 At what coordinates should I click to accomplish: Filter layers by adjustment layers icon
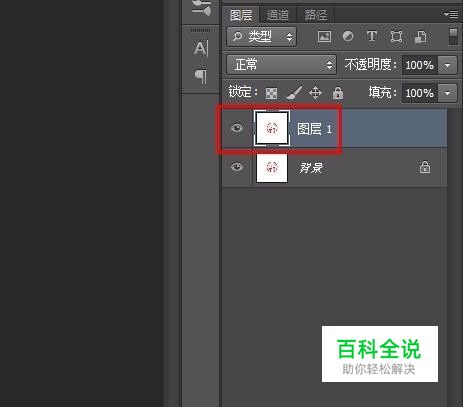point(348,36)
